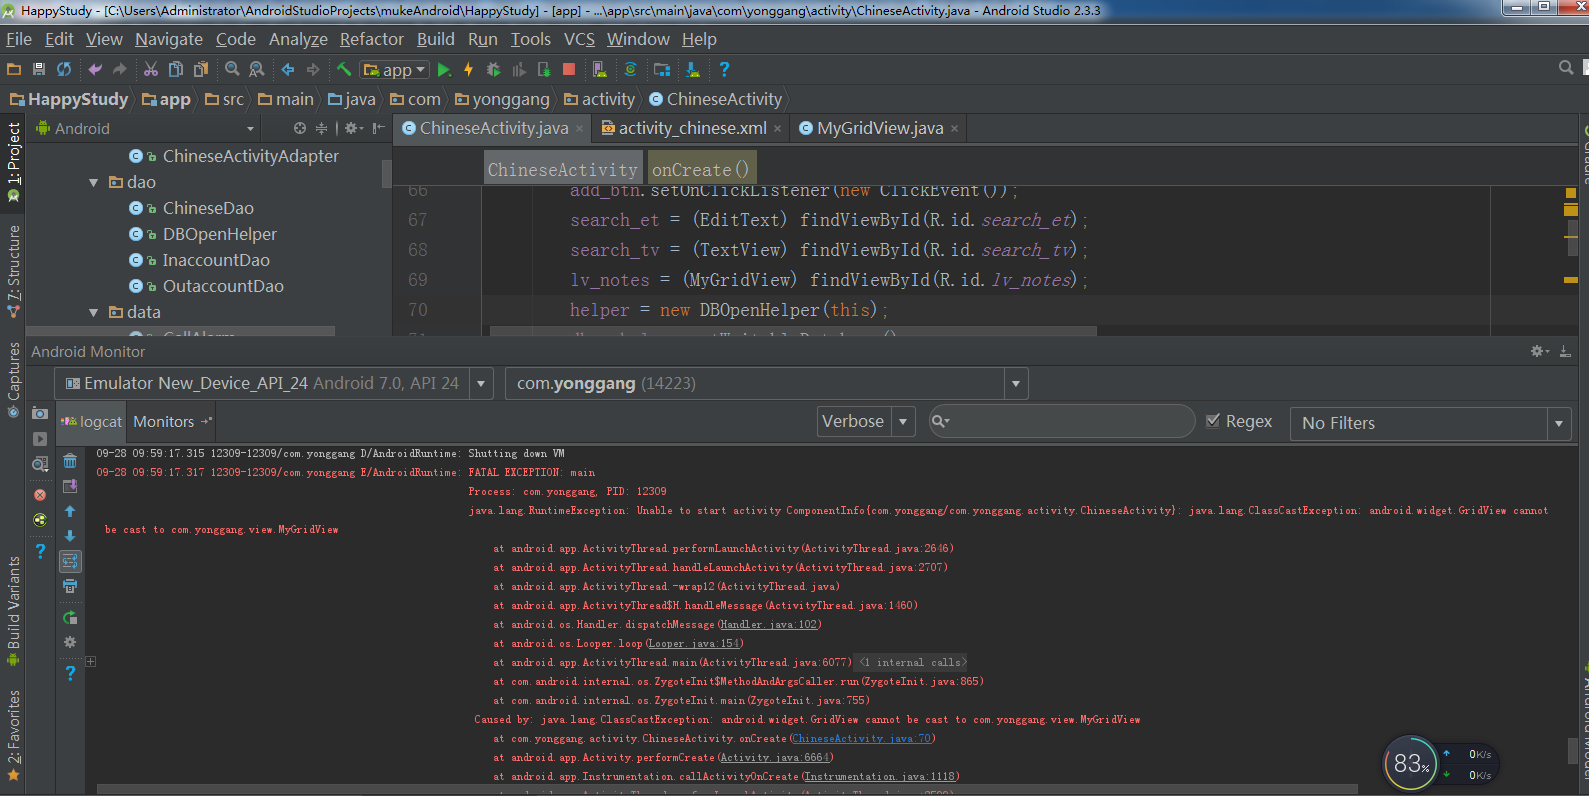Open the AVD Manager icon
Image resolution: width=1589 pixels, height=796 pixels.
pyautogui.click(x=600, y=69)
